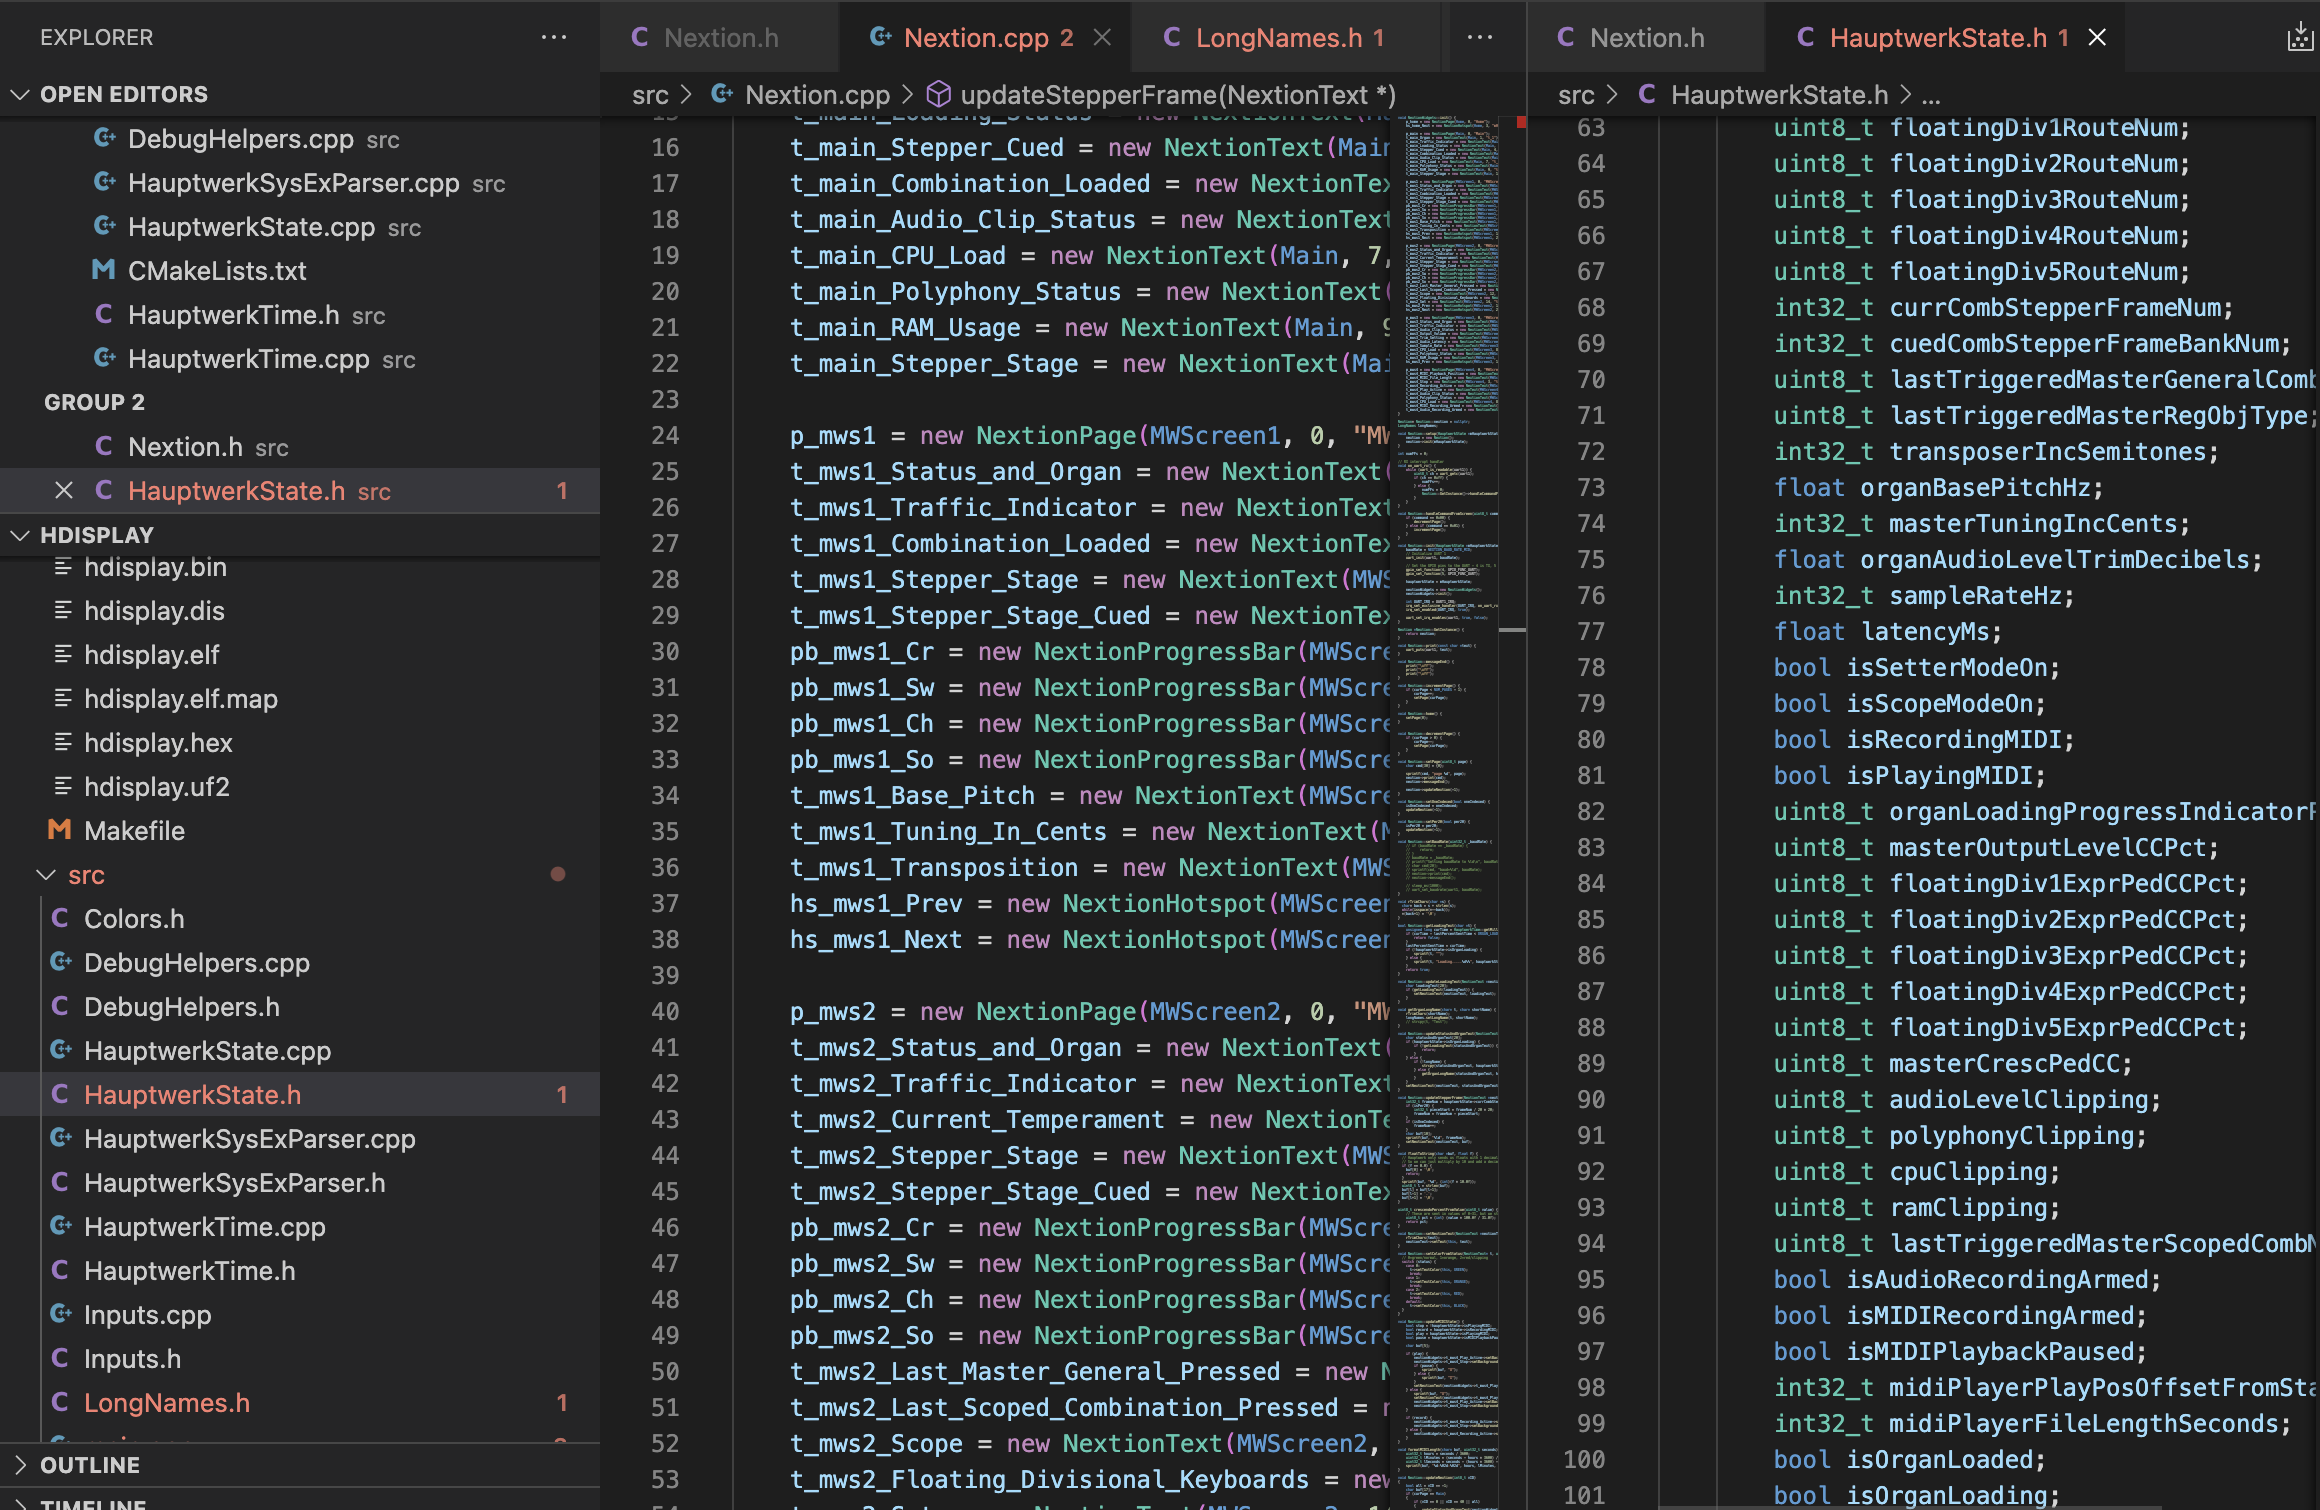
Task: Select HauptwerkSysExParser.h in file tree
Action: [x=234, y=1183]
